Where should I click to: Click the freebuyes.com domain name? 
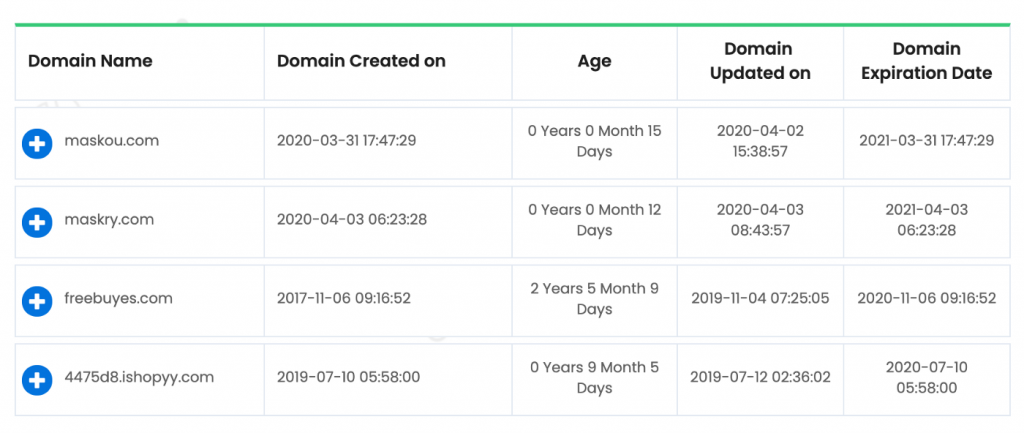click(118, 298)
